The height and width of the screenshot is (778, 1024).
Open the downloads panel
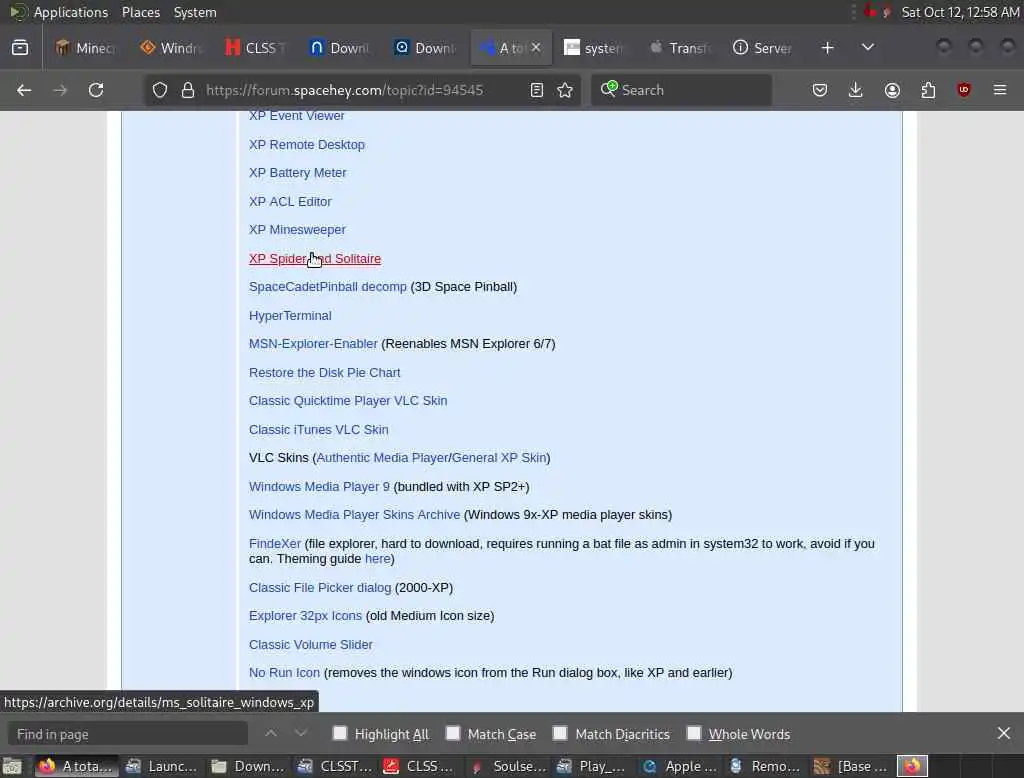856,90
